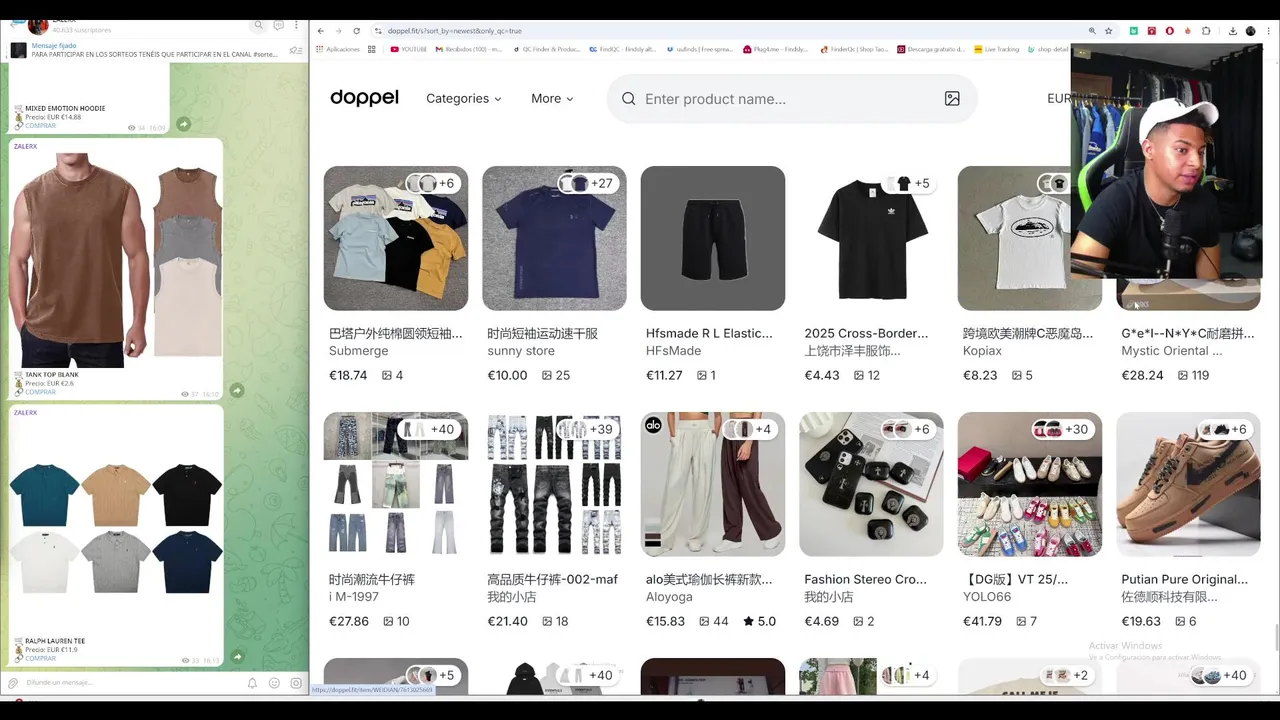Open Telegram emoji picker
Viewport: 1280px width, 720px height.
pyautogui.click(x=274, y=683)
